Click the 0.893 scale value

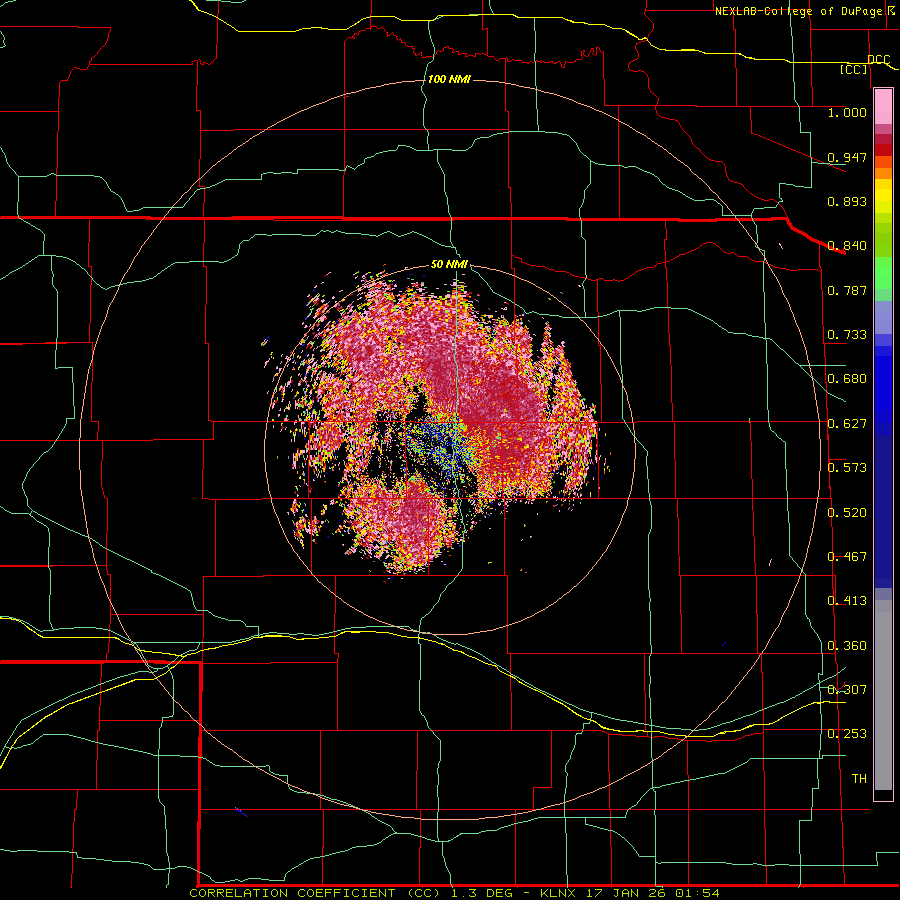tap(847, 201)
